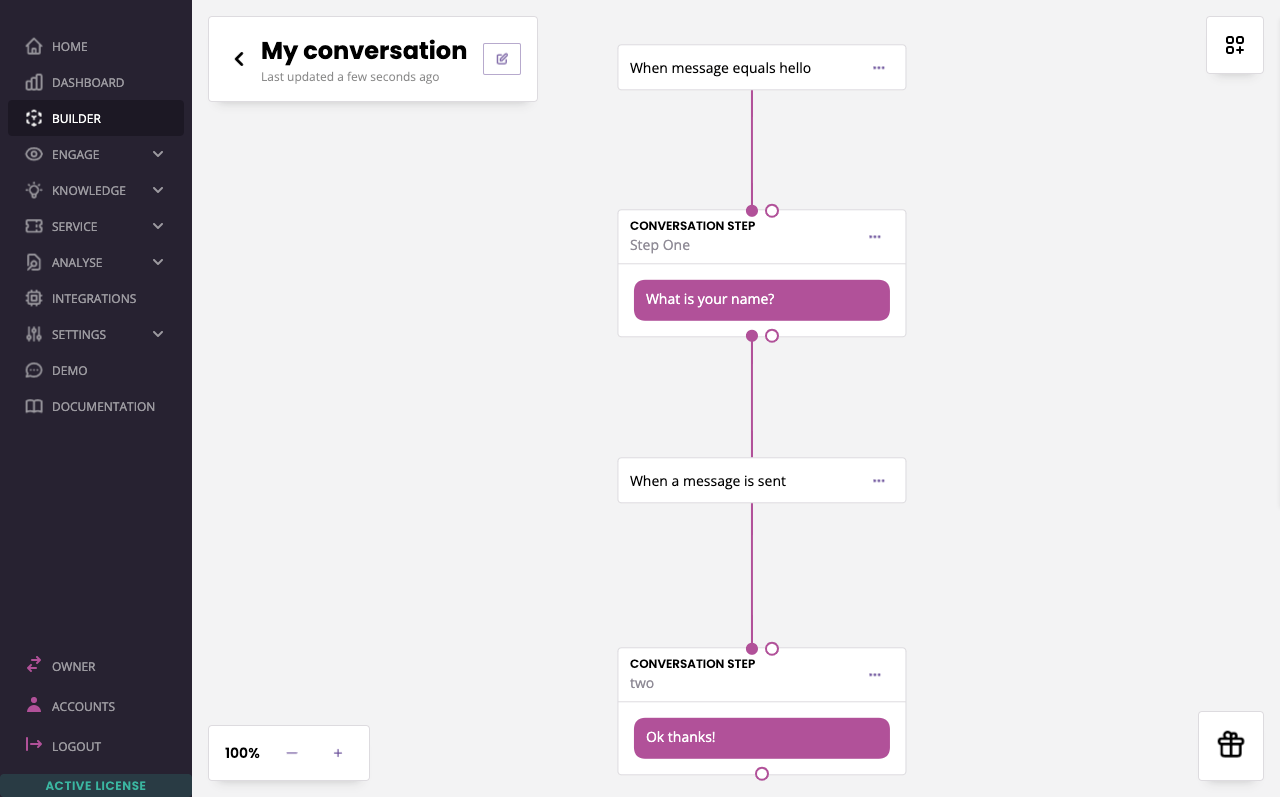This screenshot has height=797, width=1280.
Task: Collapse the Service menu
Action: click(x=157, y=226)
